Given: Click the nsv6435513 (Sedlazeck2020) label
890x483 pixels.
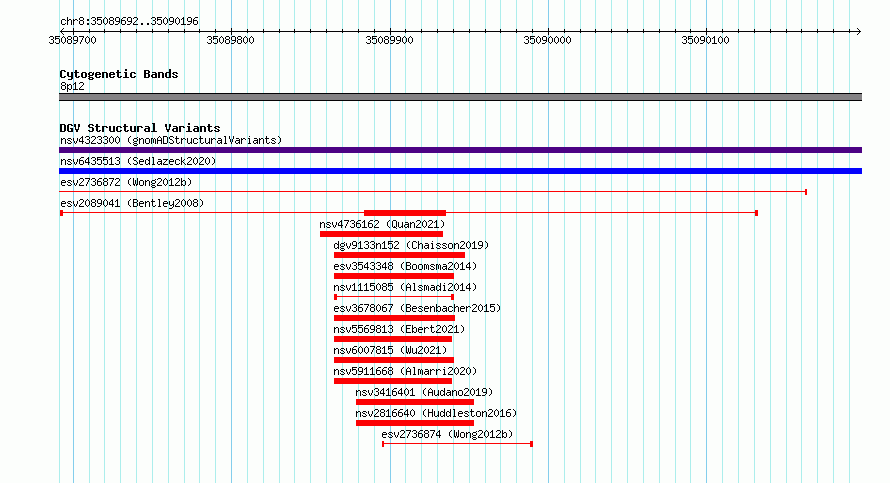Looking at the screenshot, I should point(138,161).
